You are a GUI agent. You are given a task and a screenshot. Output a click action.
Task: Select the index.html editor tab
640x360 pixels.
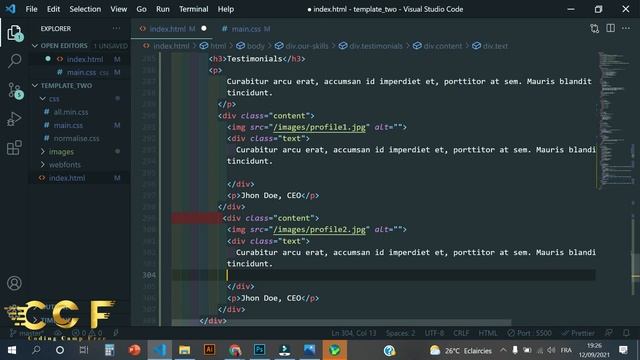coord(167,29)
